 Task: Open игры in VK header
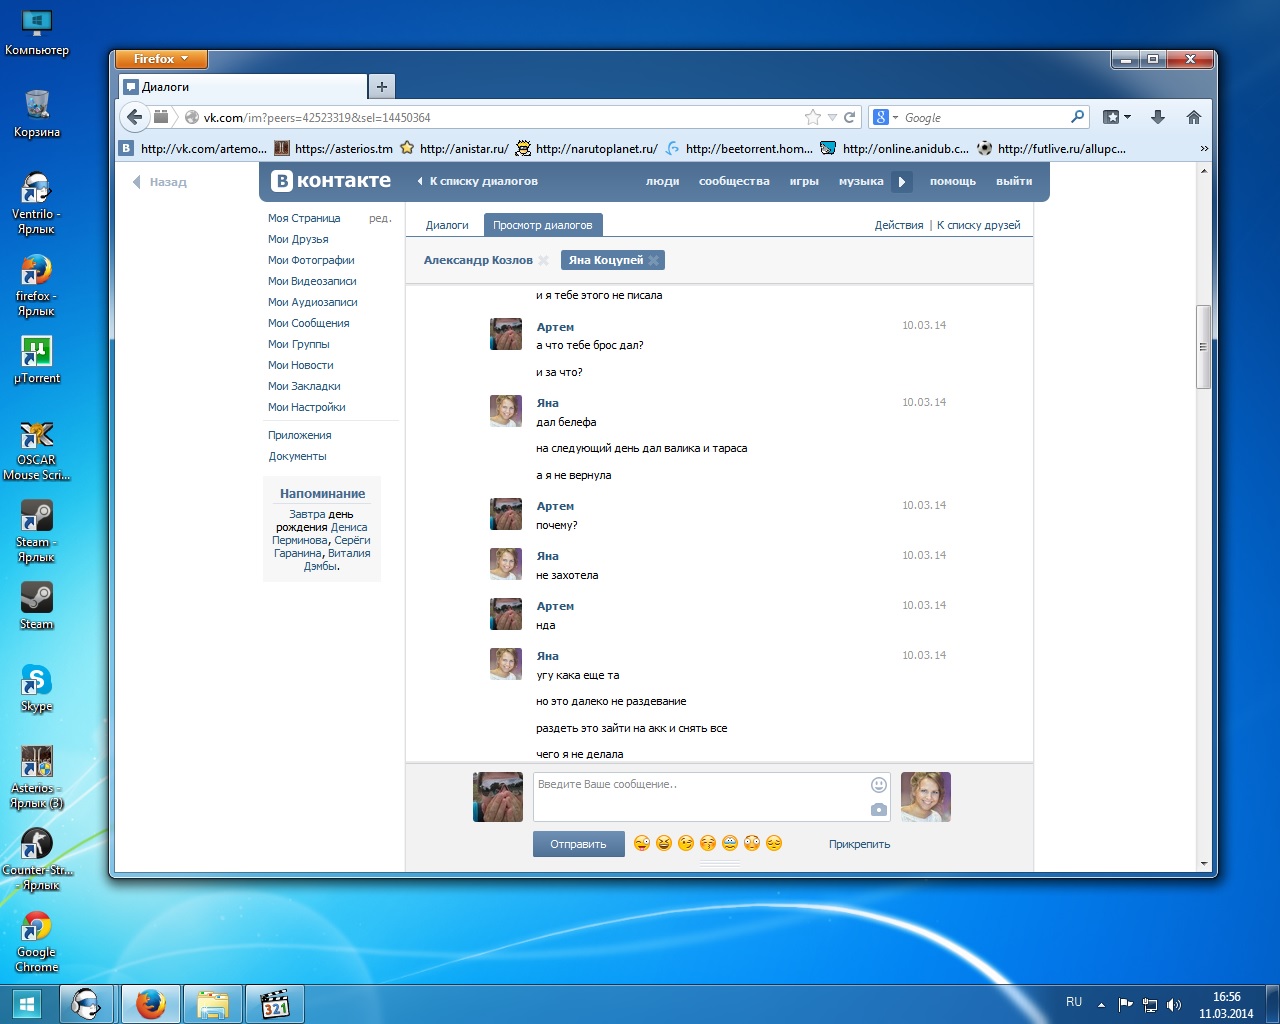(804, 182)
